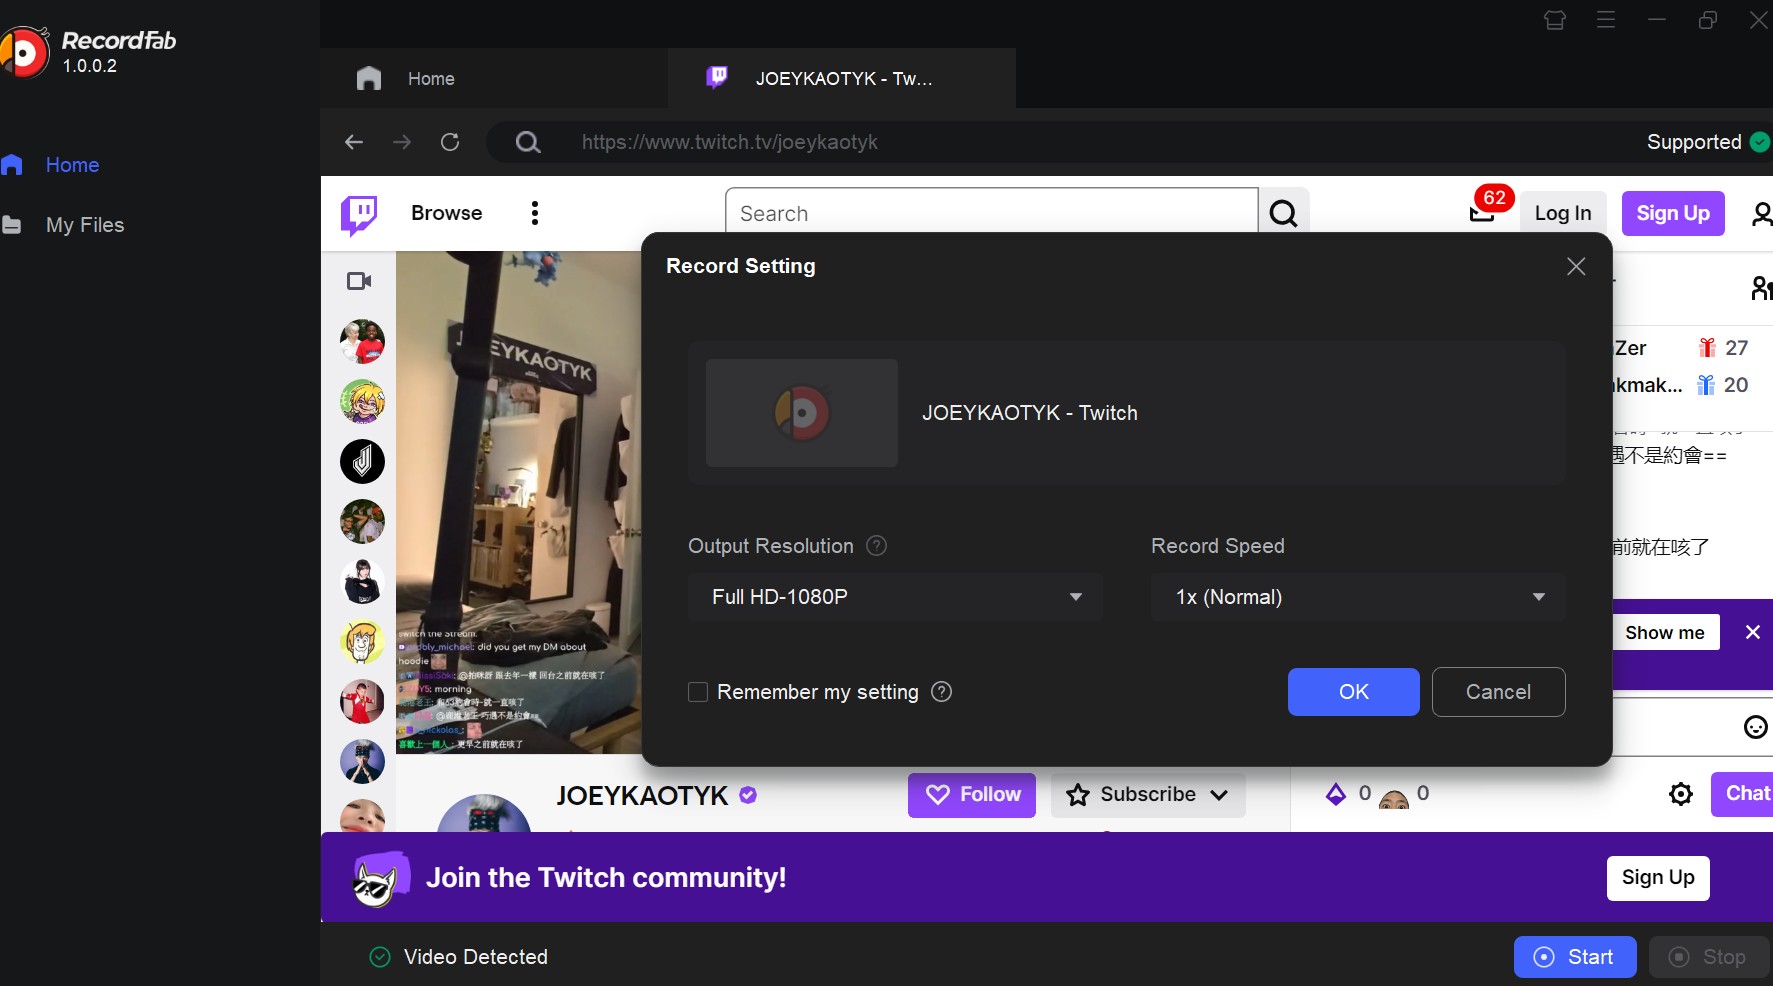Screen dimensions: 1773x986
Task: Click the camera icon atop the channel sidebar
Action: pos(359,281)
